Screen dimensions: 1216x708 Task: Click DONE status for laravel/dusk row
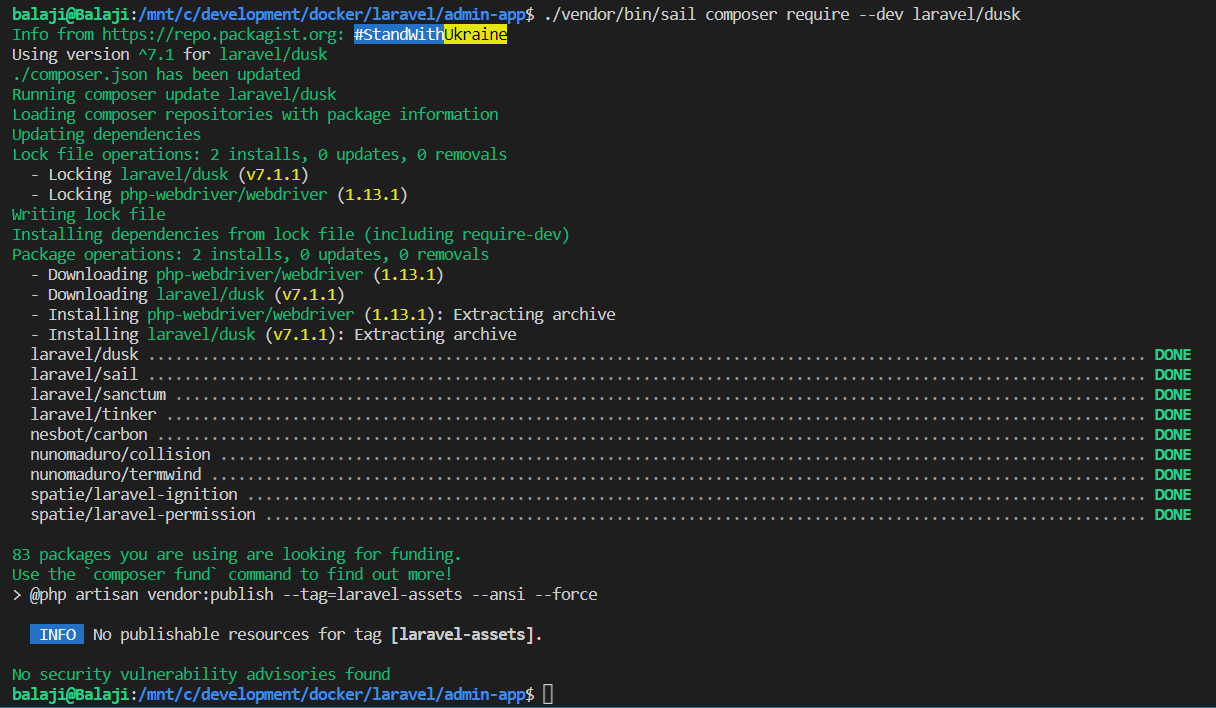click(x=1173, y=354)
